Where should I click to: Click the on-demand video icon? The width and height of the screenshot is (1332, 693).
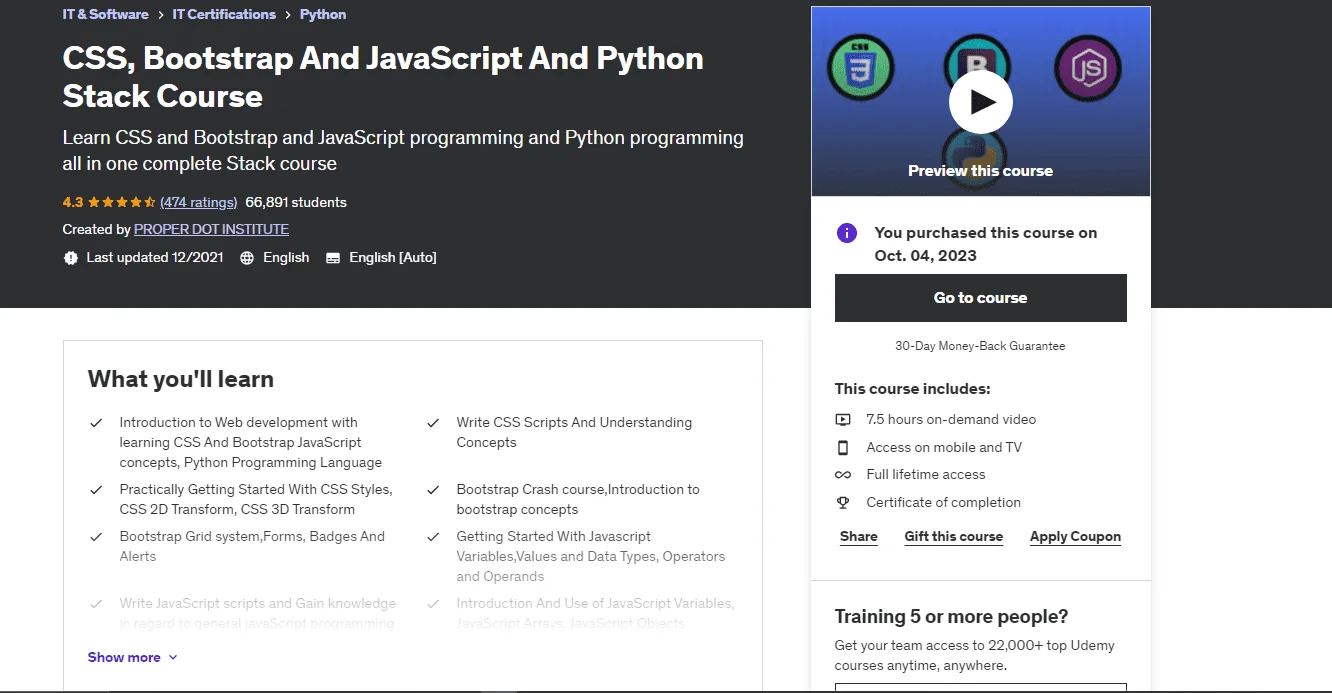(x=843, y=420)
